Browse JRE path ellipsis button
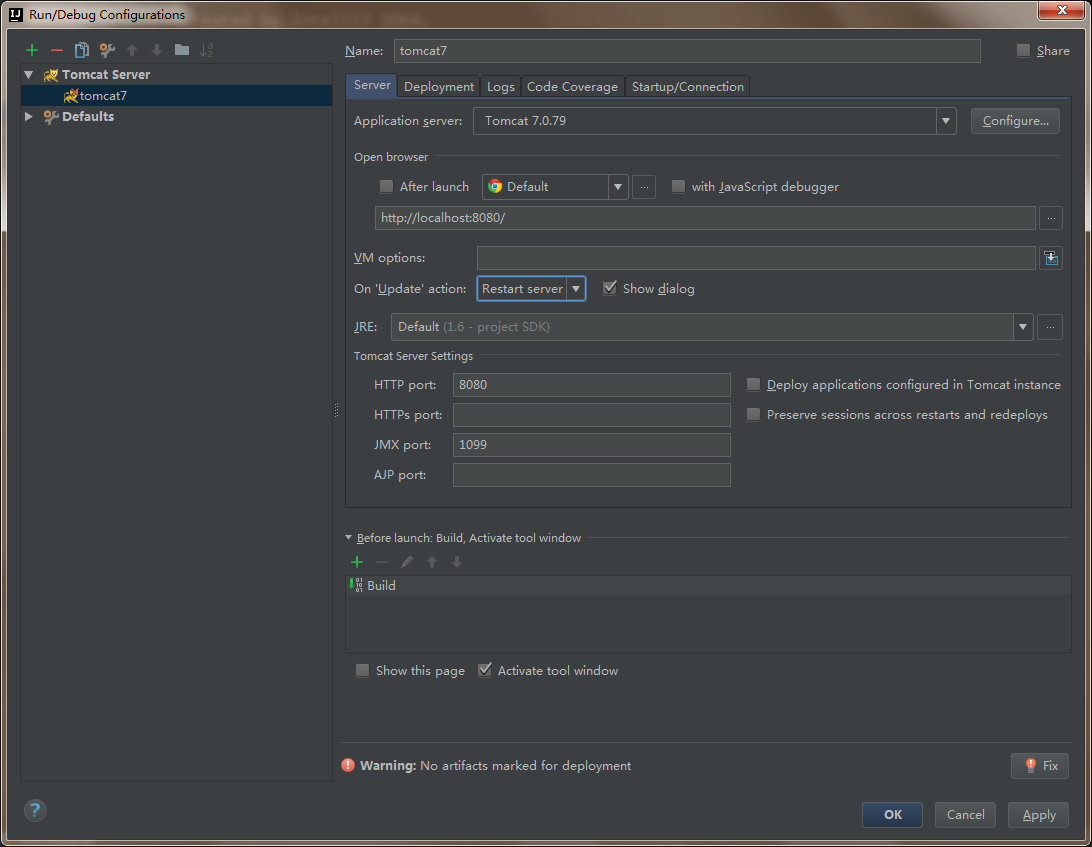 coord(1050,327)
